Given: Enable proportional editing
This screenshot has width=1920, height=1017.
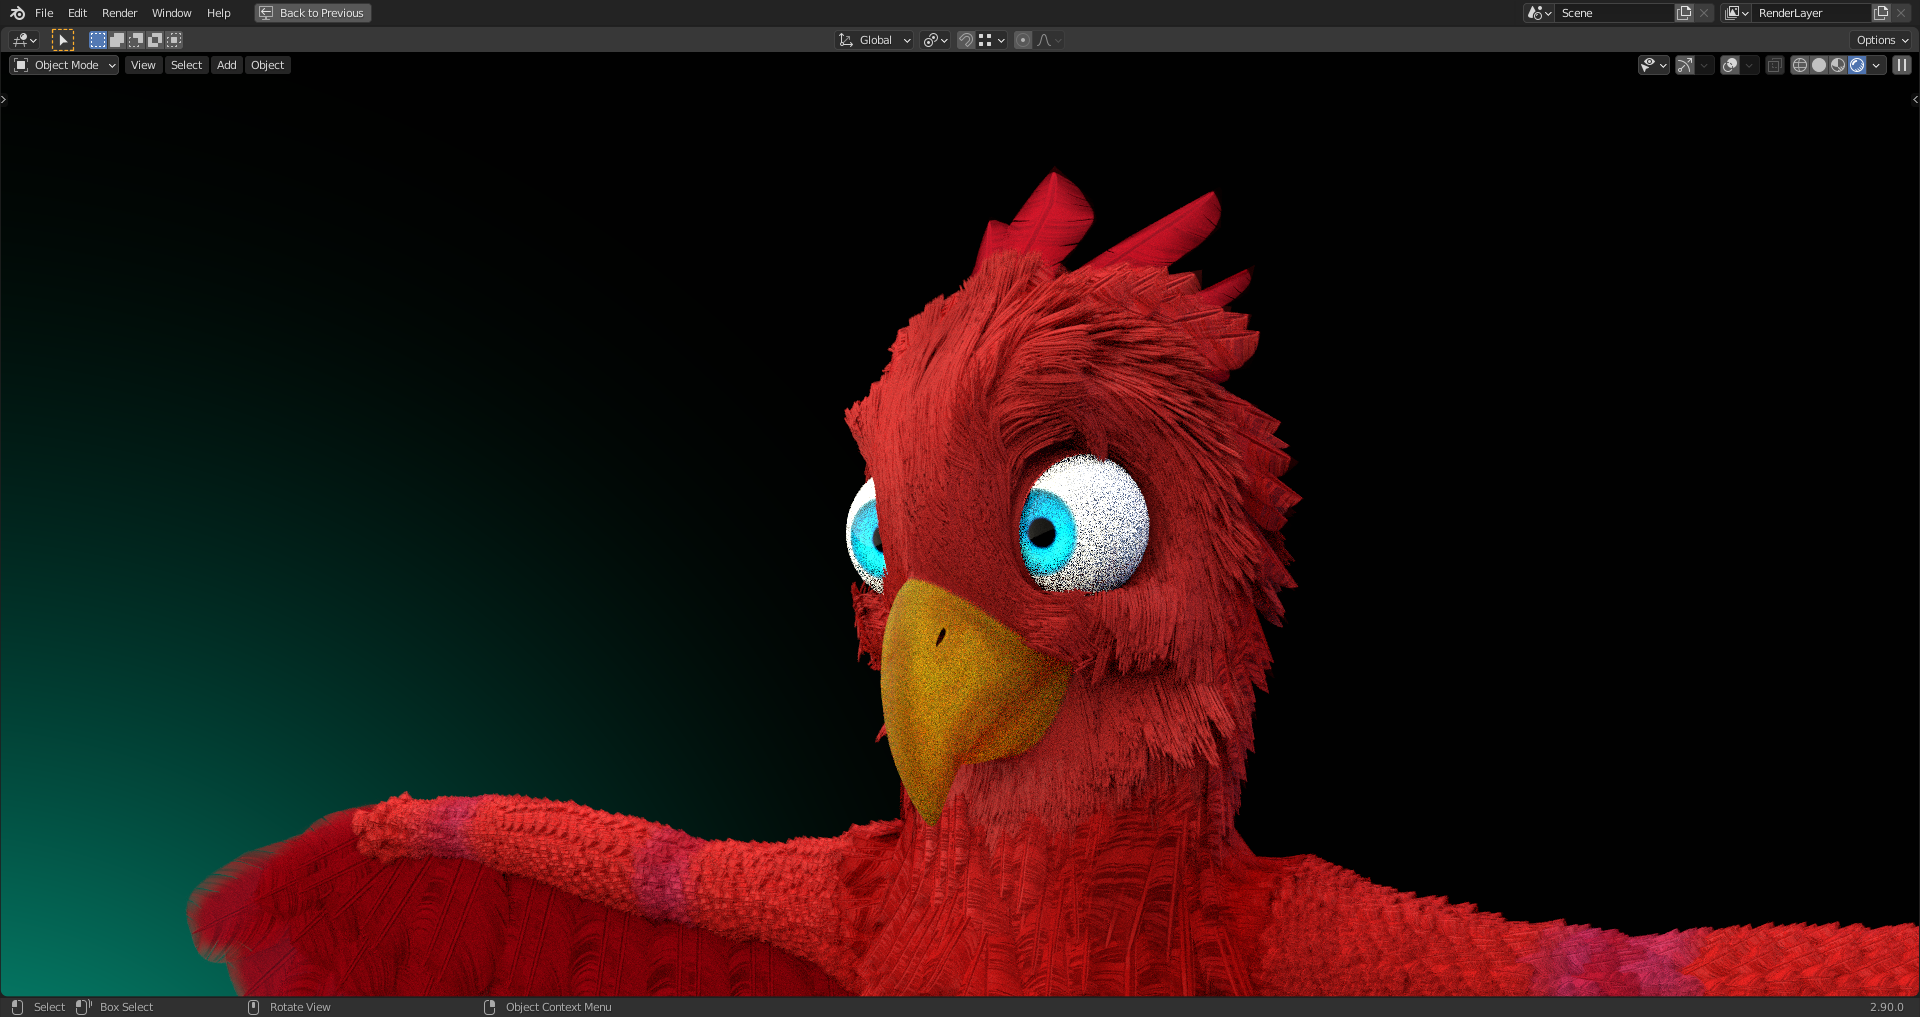Looking at the screenshot, I should 1022,40.
